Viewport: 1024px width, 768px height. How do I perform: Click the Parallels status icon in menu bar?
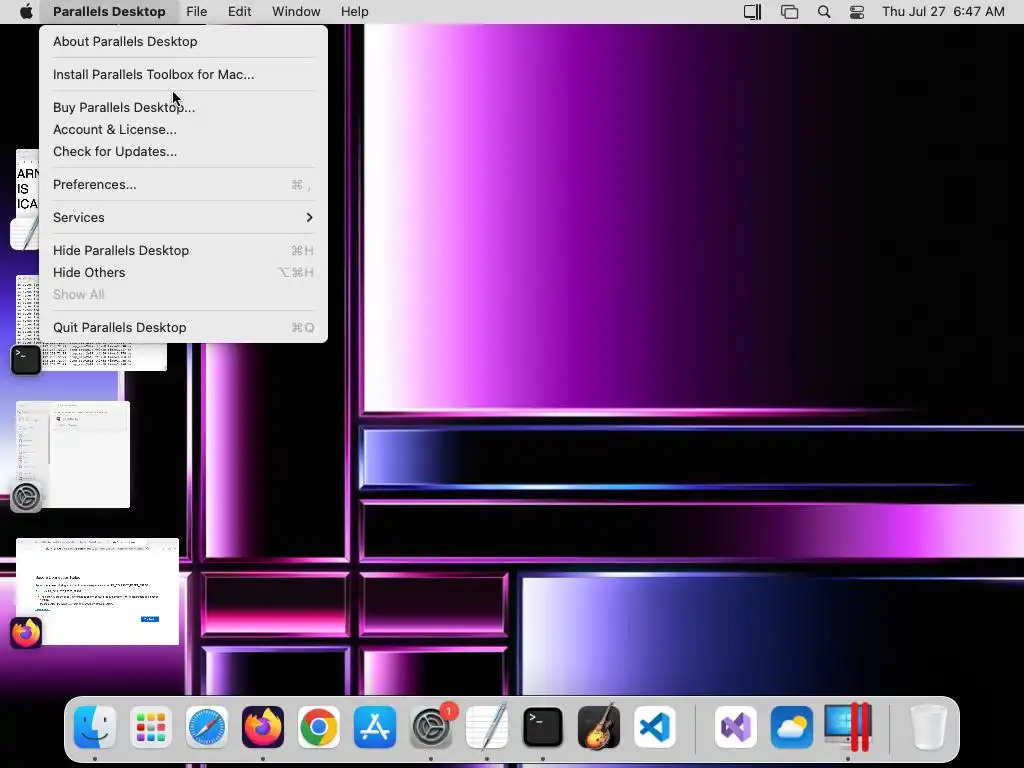(x=753, y=12)
